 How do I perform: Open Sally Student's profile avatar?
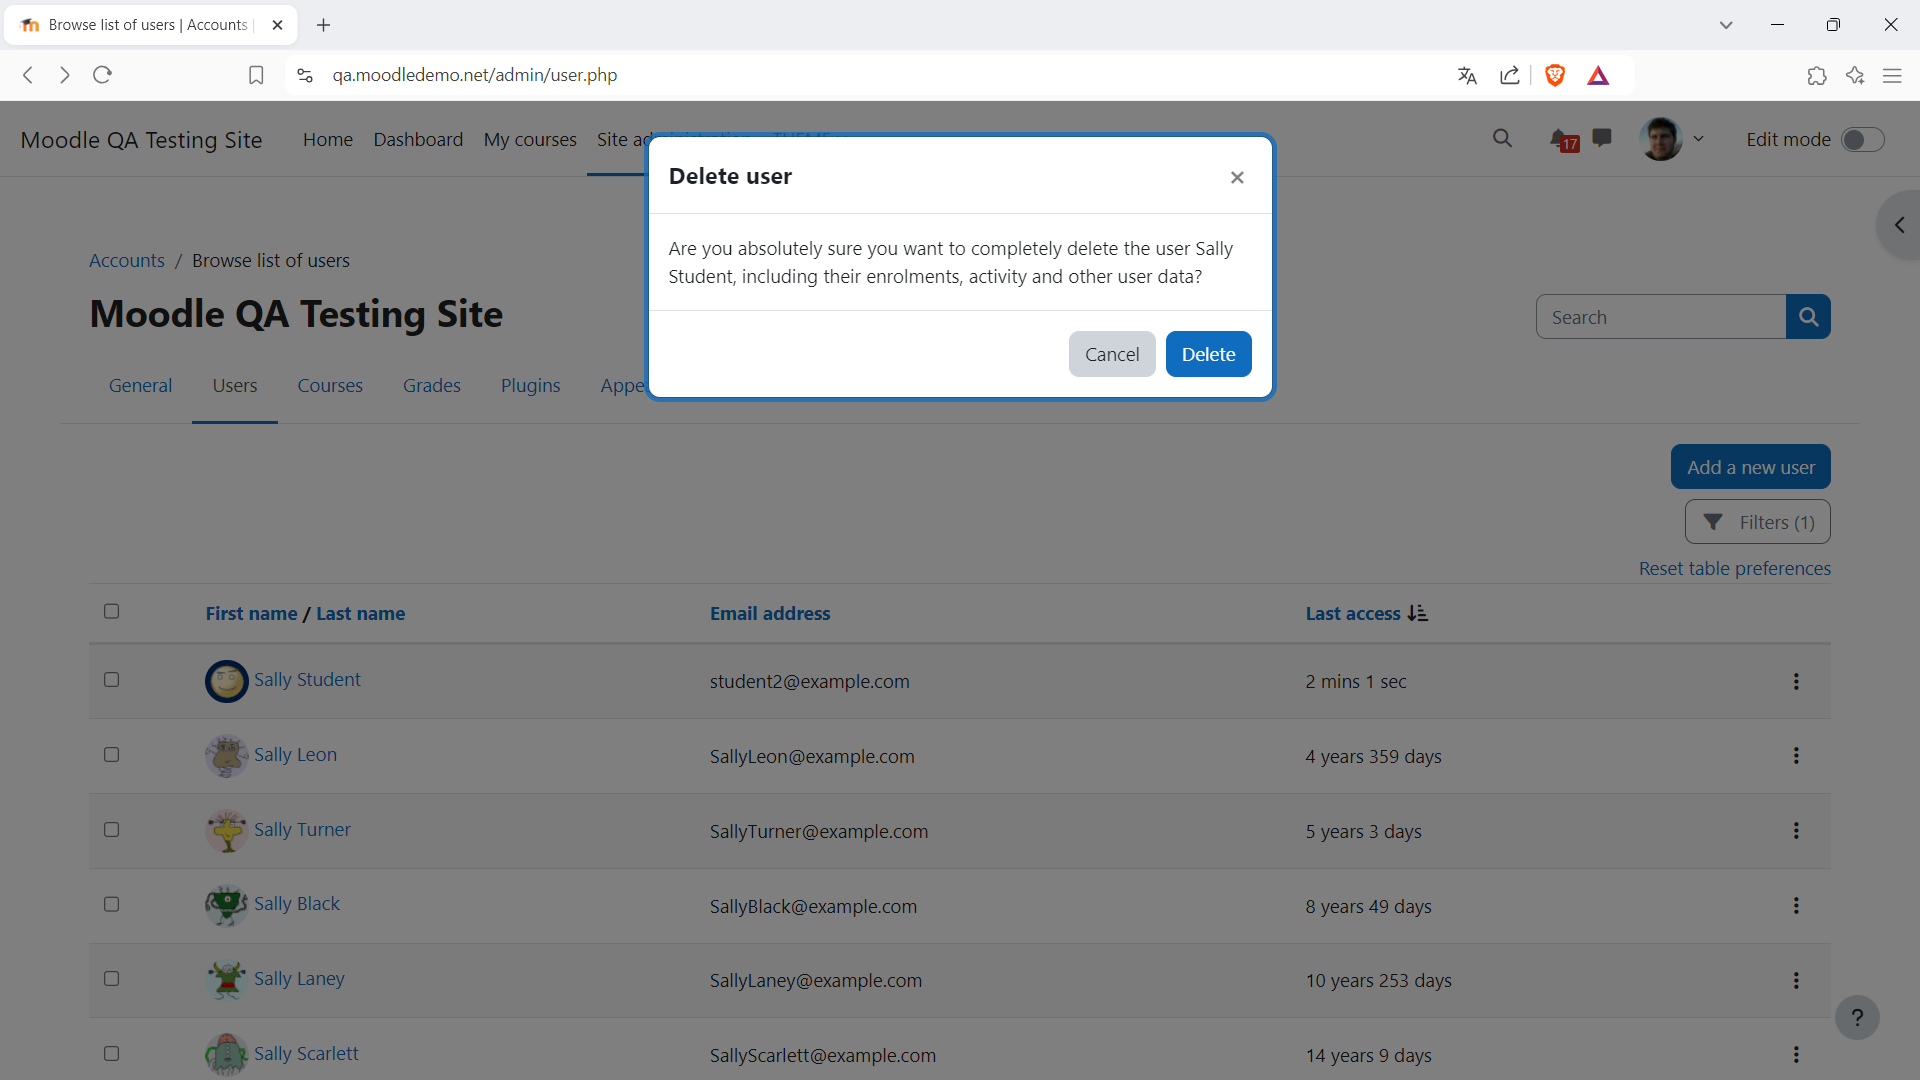[x=227, y=681]
